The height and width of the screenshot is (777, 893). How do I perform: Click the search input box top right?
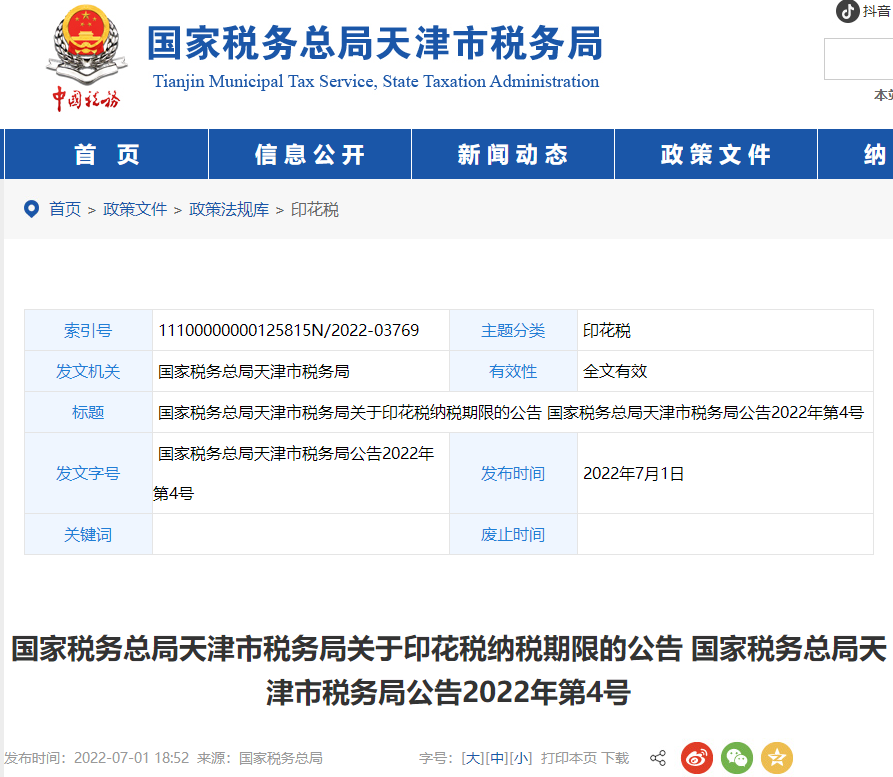858,59
